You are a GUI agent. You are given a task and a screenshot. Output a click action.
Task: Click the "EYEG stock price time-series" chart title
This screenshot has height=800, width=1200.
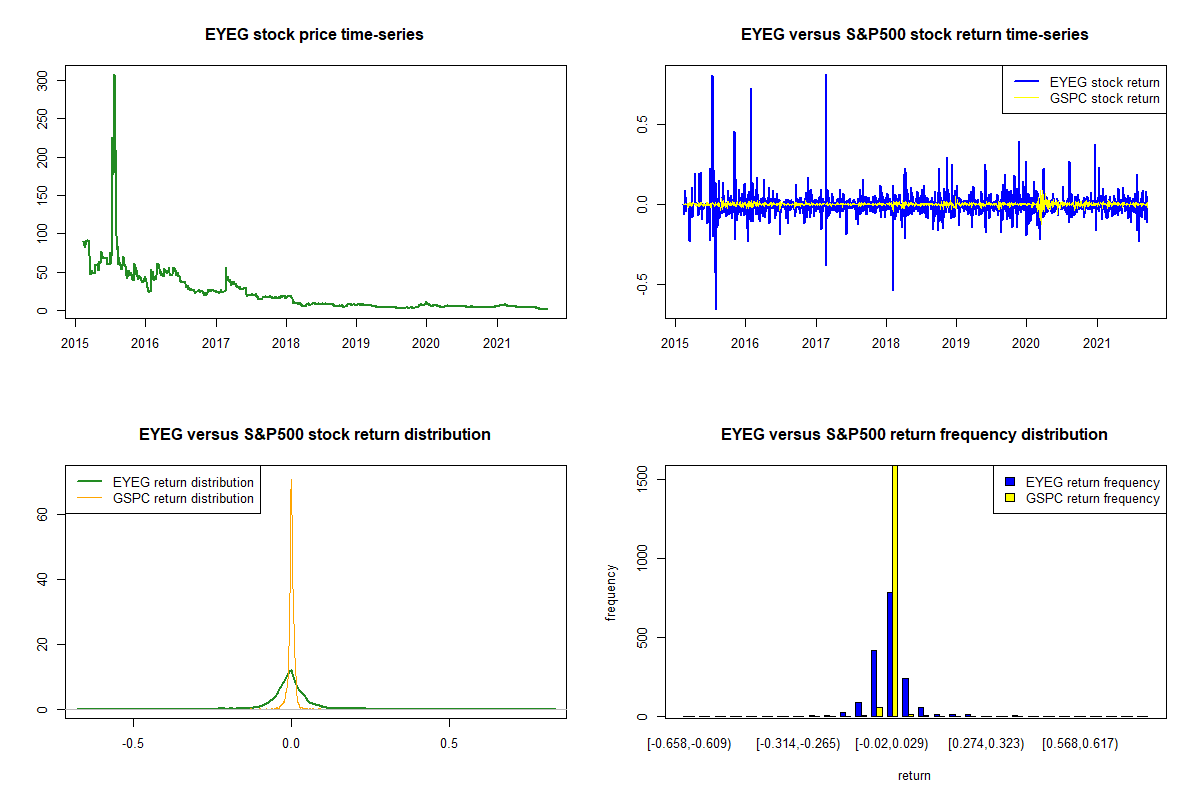pos(314,35)
